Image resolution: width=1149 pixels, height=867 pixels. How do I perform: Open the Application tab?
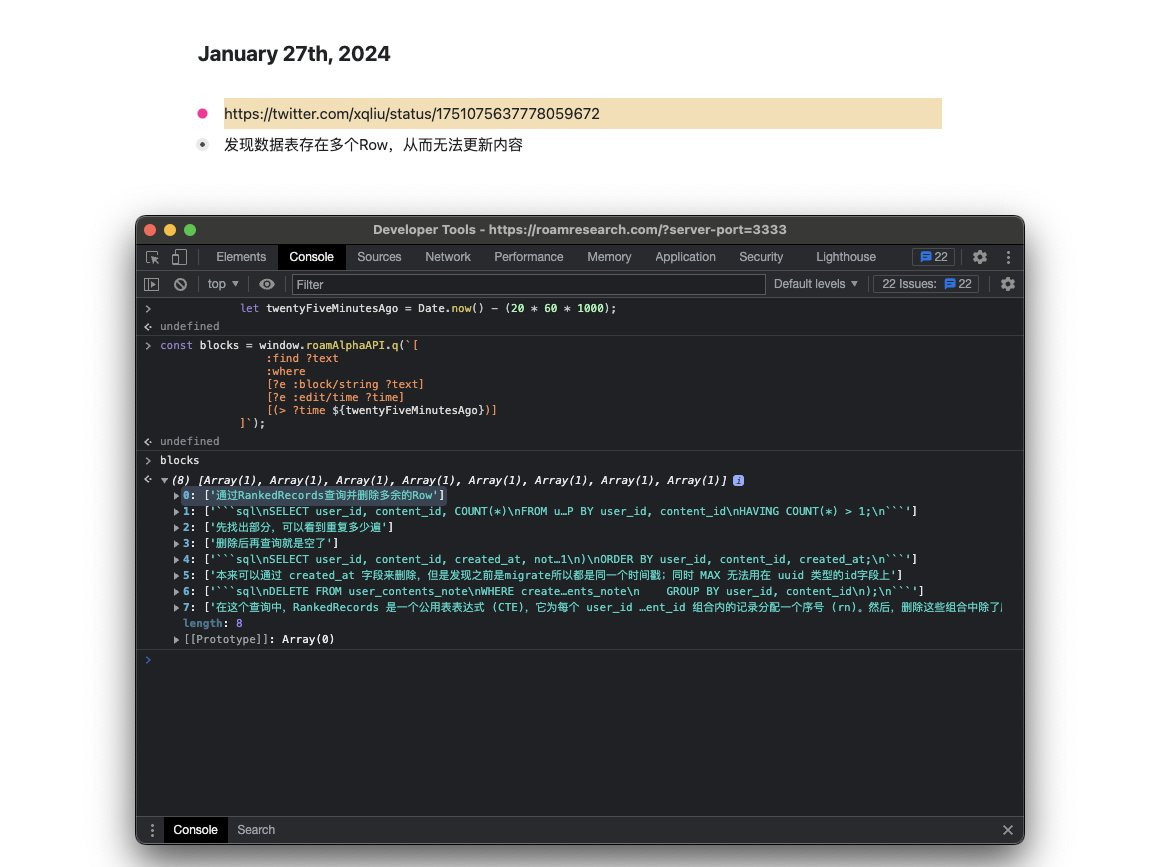[685, 257]
